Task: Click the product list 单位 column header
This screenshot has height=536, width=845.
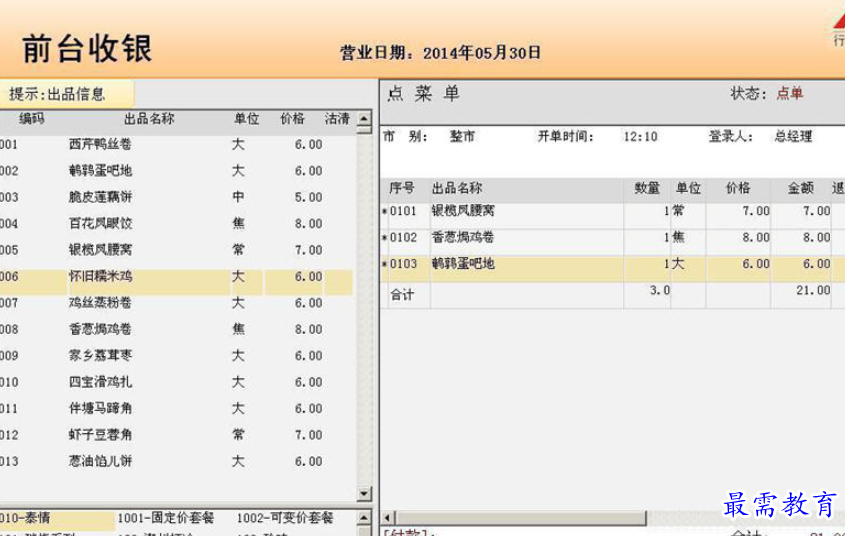Action: 246,119
